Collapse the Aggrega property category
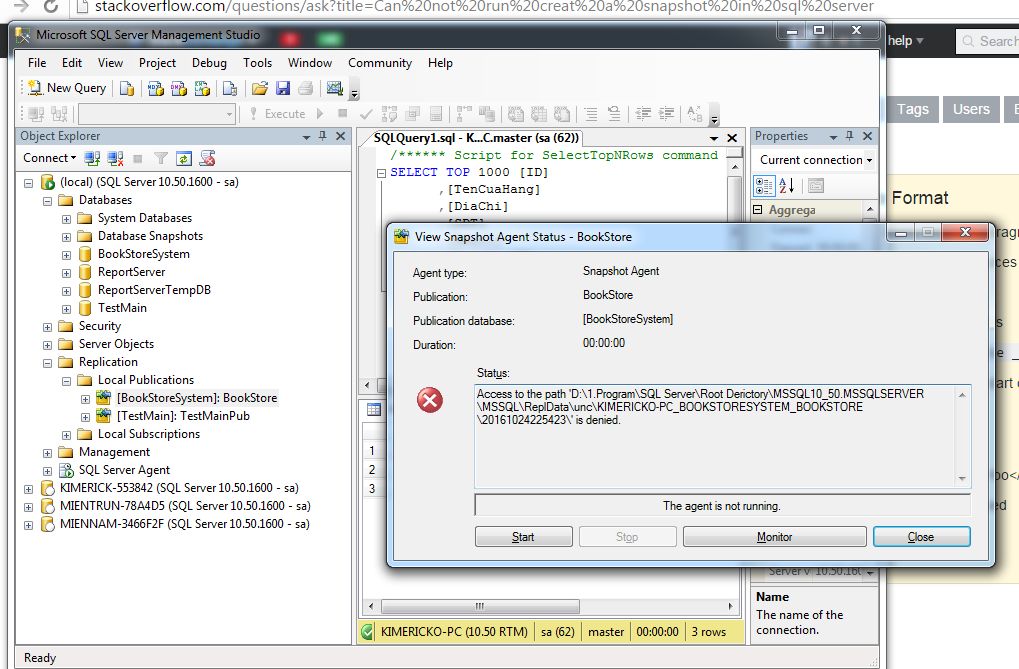1019x669 pixels. pyautogui.click(x=758, y=209)
